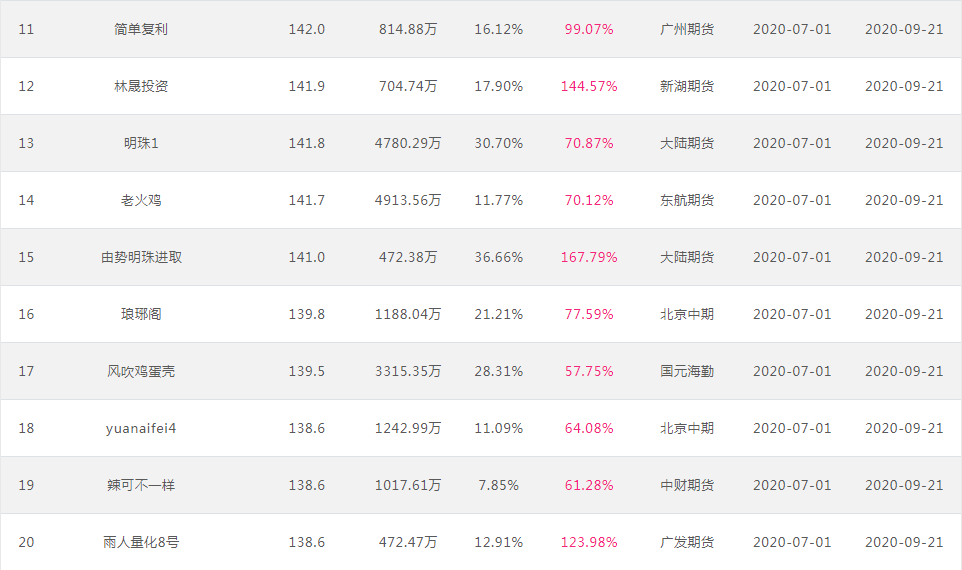Click the 4913.56万 equity value
Viewport: 962px width, 570px height.
[x=407, y=200]
